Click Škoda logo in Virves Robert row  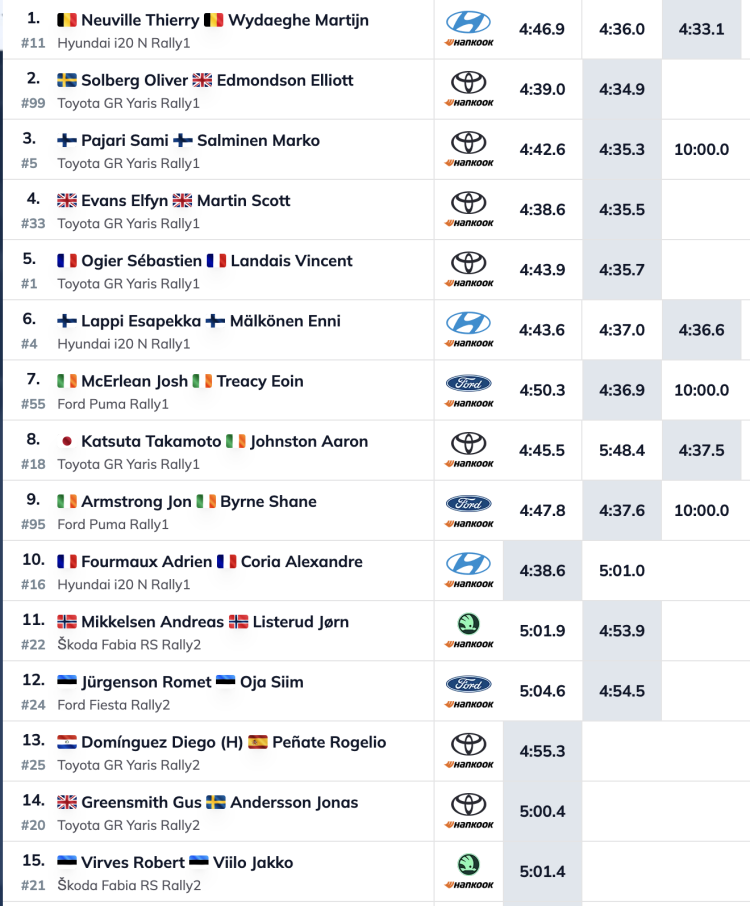point(468,864)
